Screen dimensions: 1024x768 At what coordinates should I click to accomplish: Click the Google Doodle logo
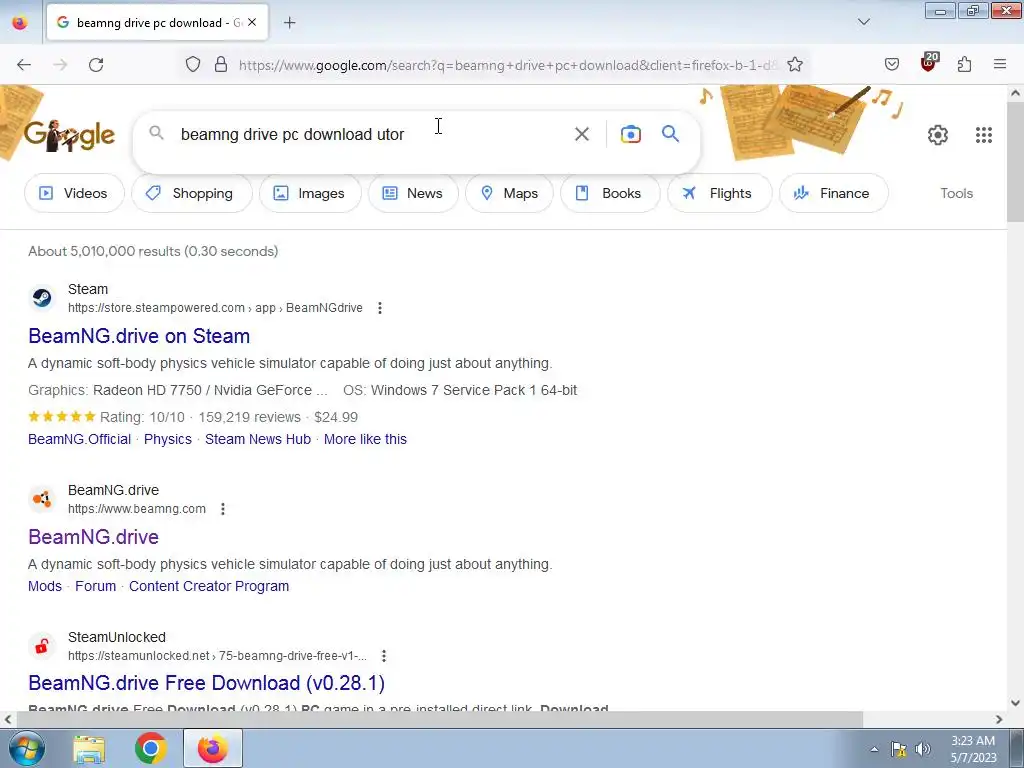(x=69, y=135)
